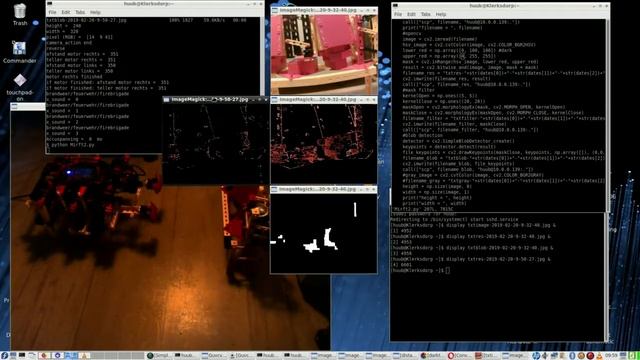Click the 'Accompanying' output line in terminal

(x=74, y=139)
